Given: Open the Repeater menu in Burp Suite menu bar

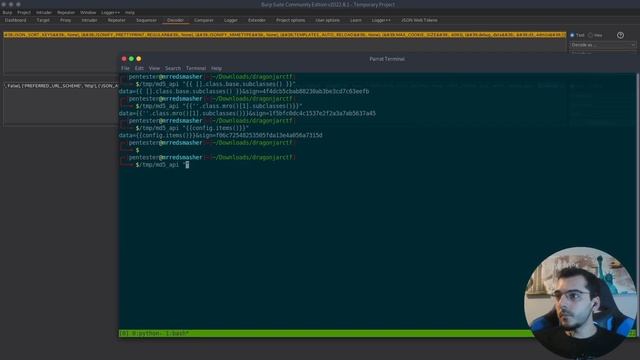Looking at the screenshot, I should tap(66, 13).
